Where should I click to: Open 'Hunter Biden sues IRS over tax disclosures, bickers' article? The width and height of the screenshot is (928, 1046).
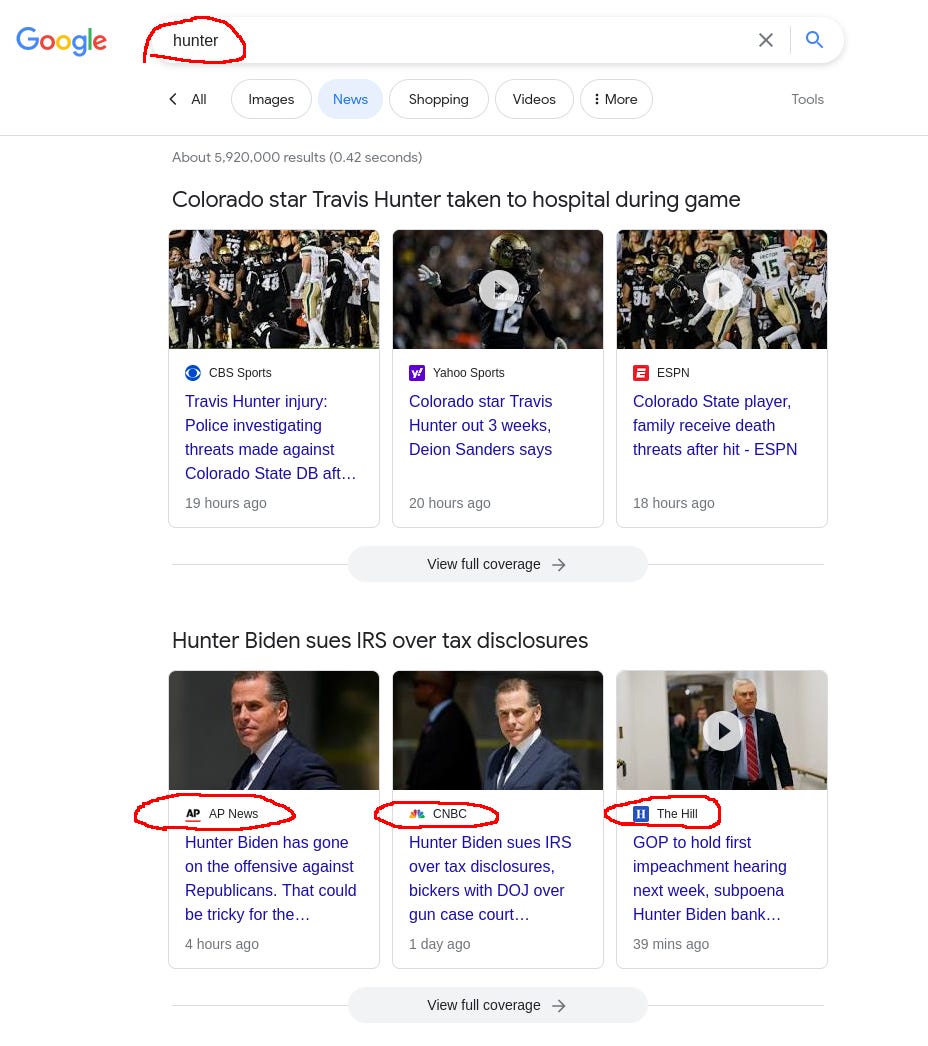click(490, 878)
